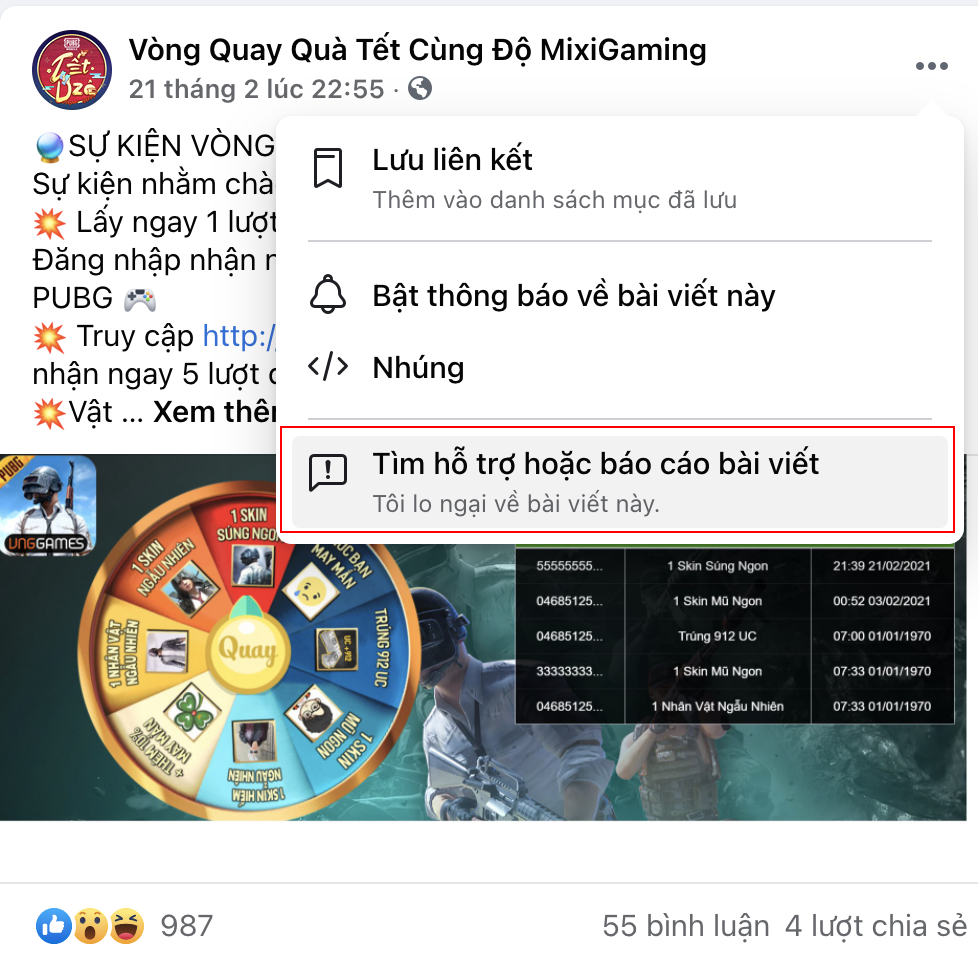
Task: Click the embed code brackets icon
Action: coord(328,366)
